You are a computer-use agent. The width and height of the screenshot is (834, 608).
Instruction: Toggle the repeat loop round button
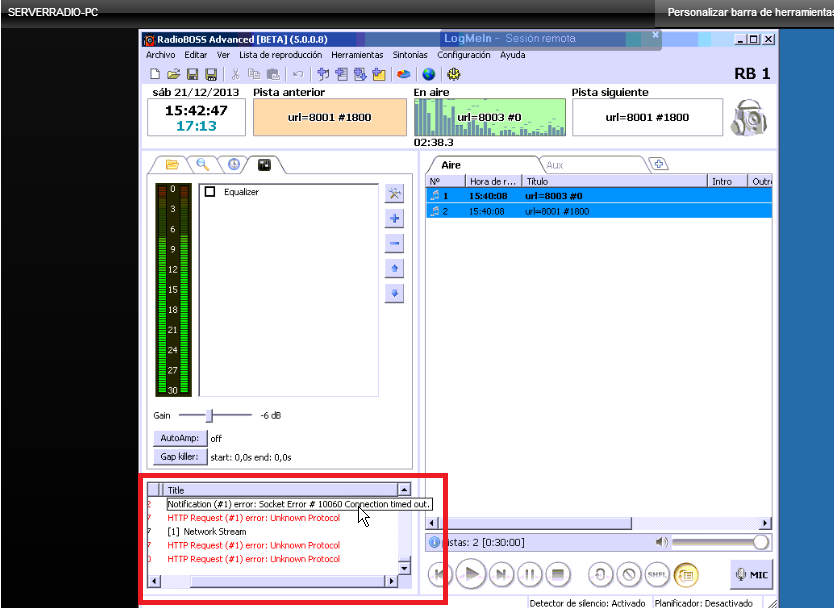coord(600,574)
